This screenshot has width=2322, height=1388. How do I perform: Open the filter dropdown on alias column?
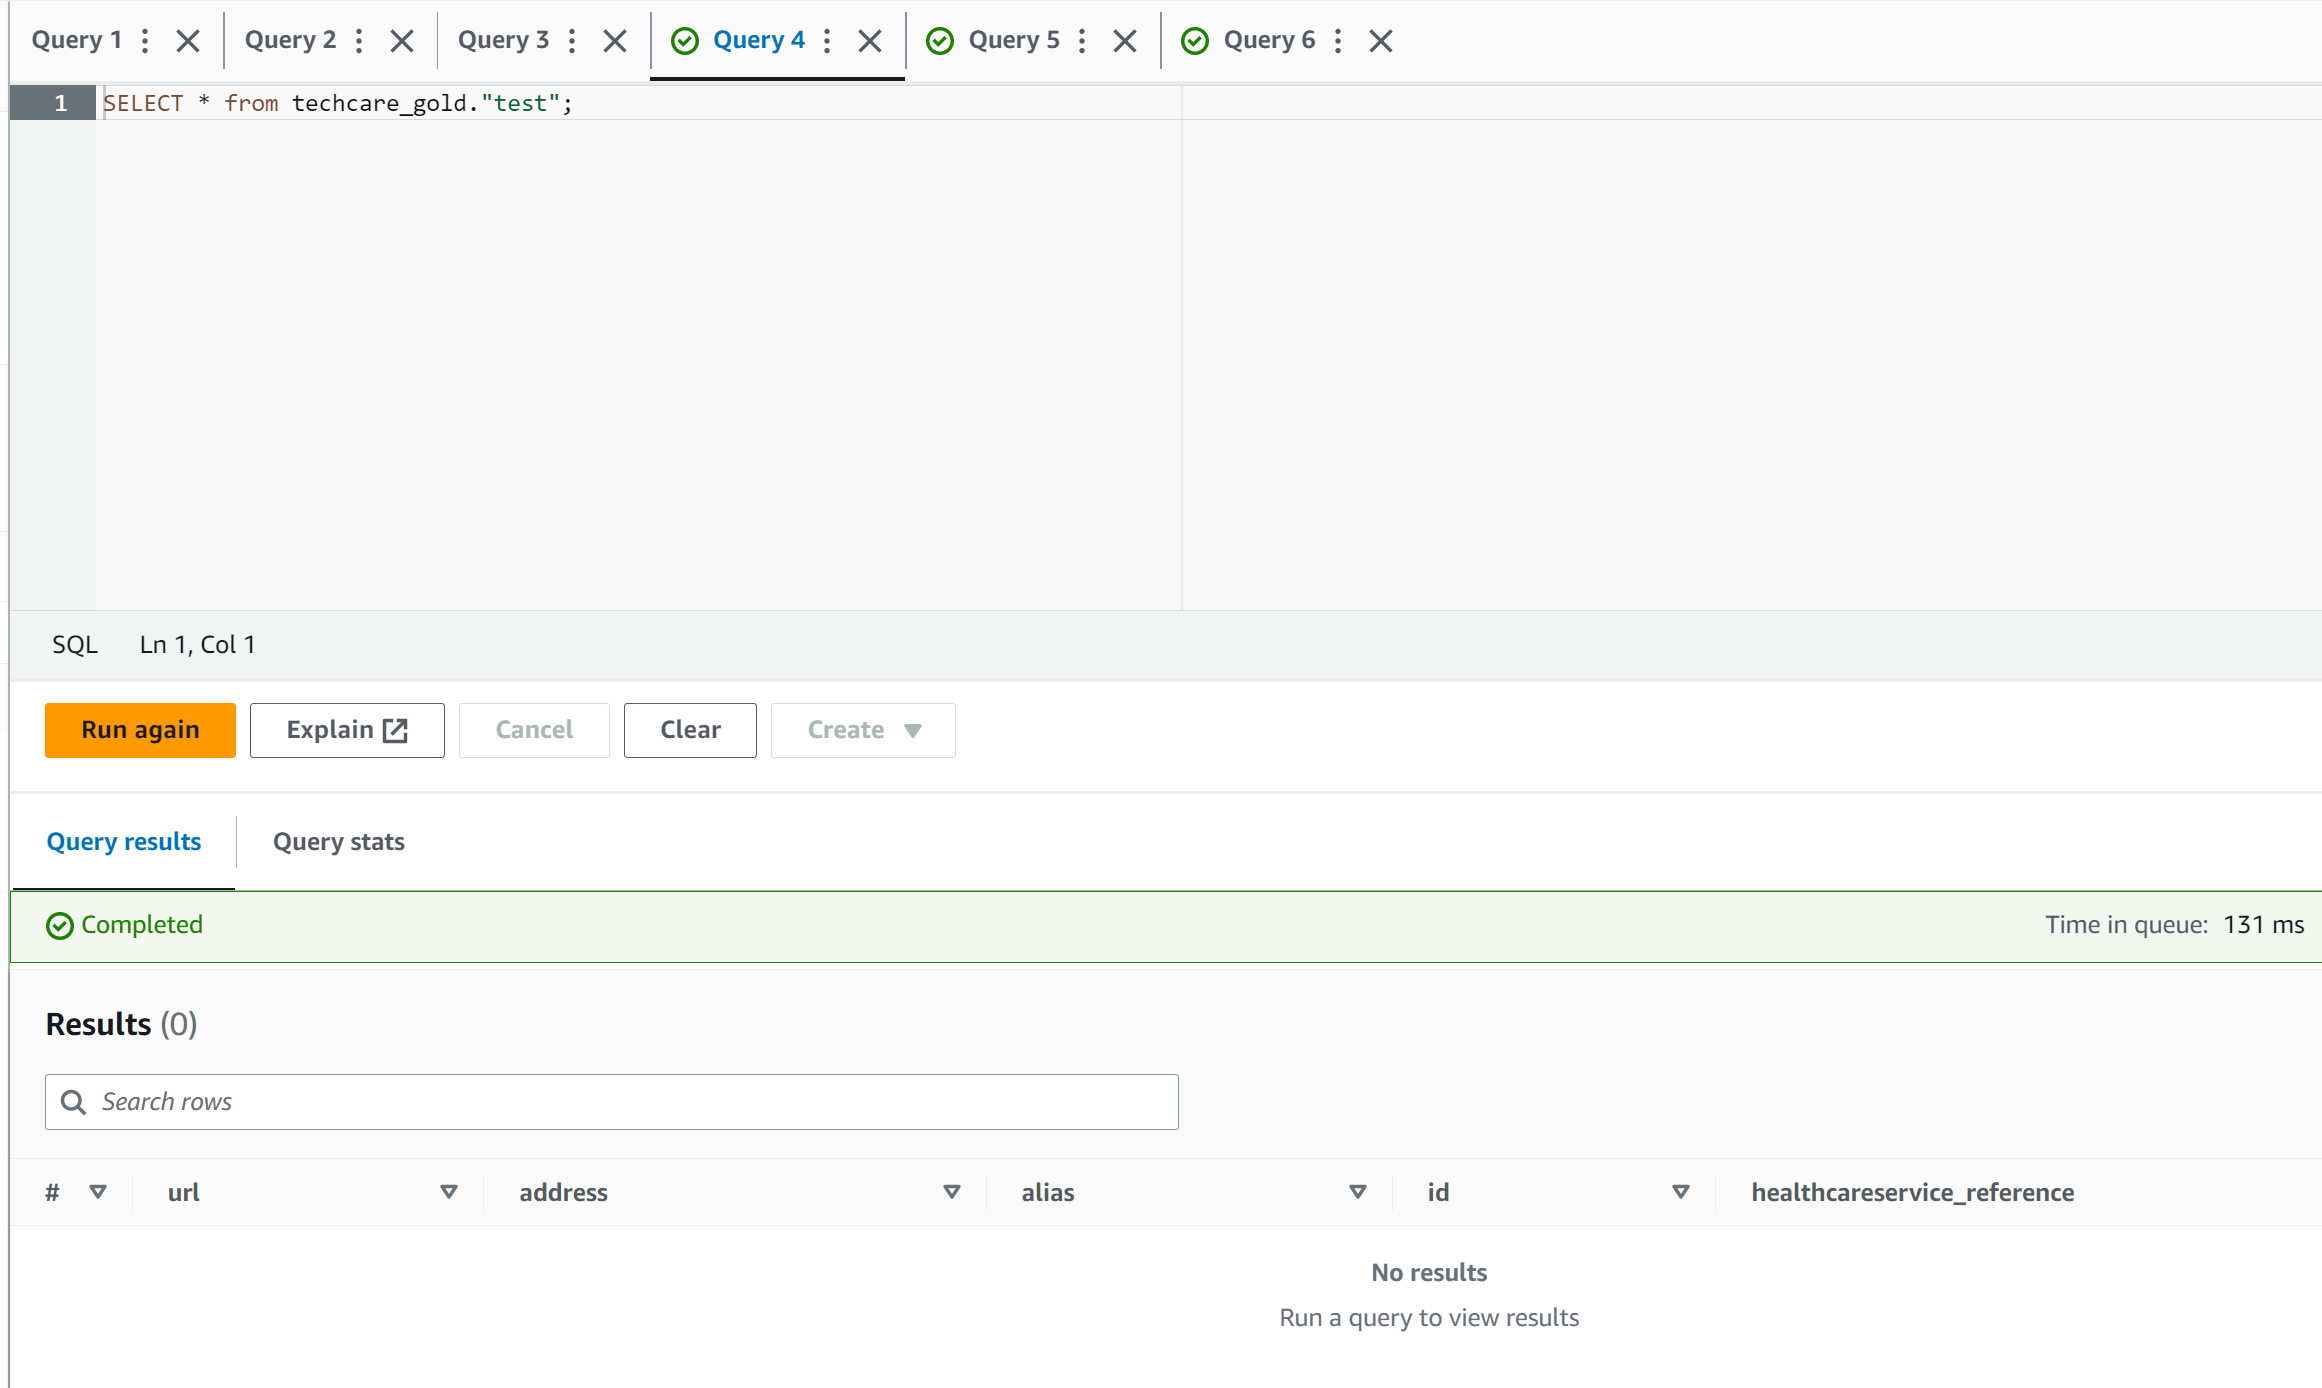[1356, 1192]
